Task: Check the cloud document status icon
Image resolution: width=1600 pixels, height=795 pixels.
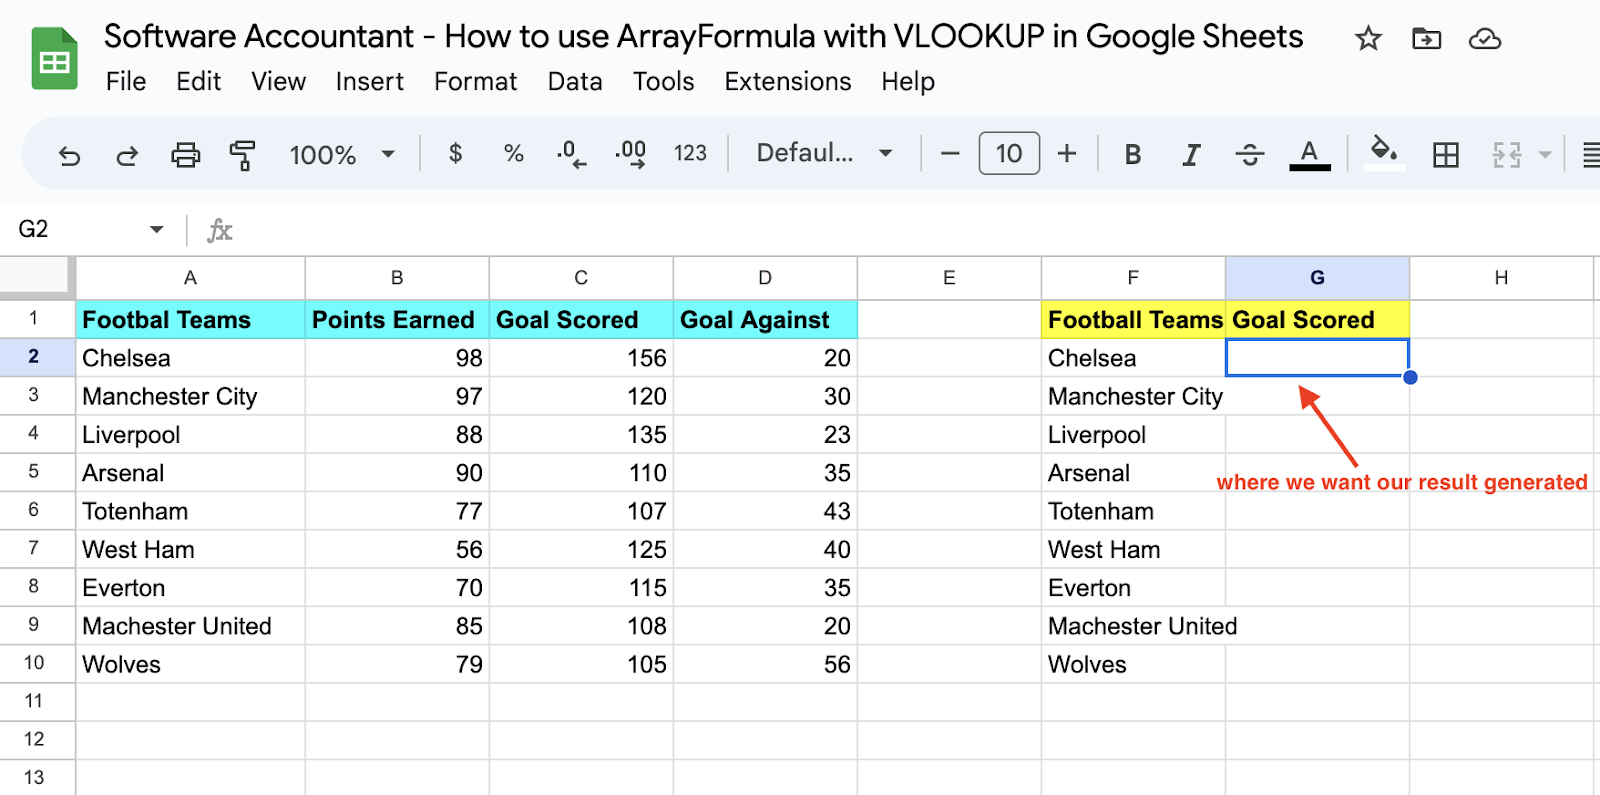Action: point(1485,39)
